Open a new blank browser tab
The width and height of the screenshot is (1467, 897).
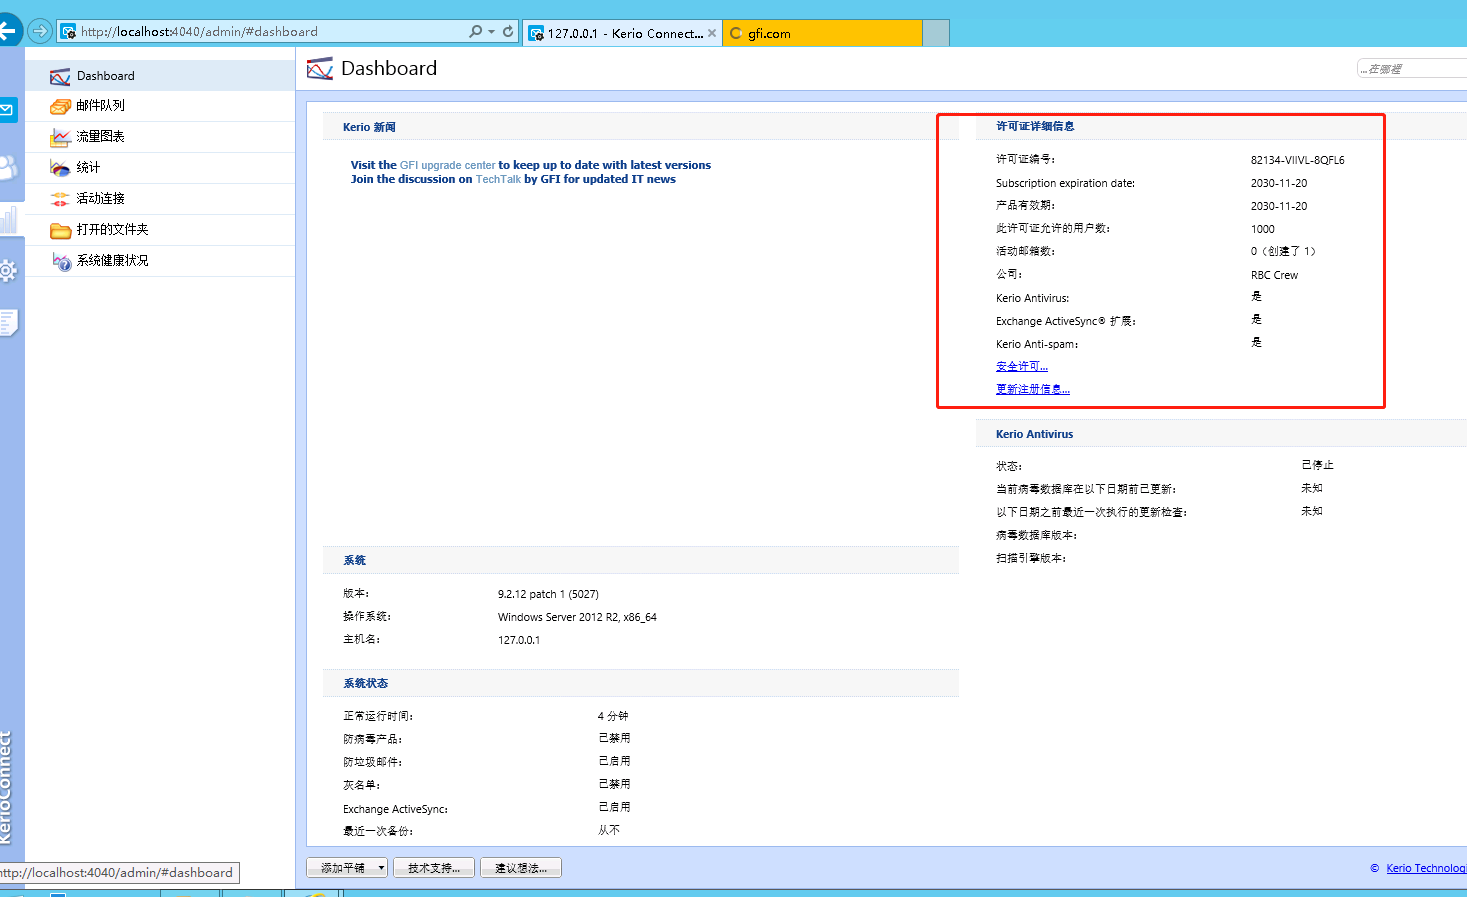click(936, 33)
